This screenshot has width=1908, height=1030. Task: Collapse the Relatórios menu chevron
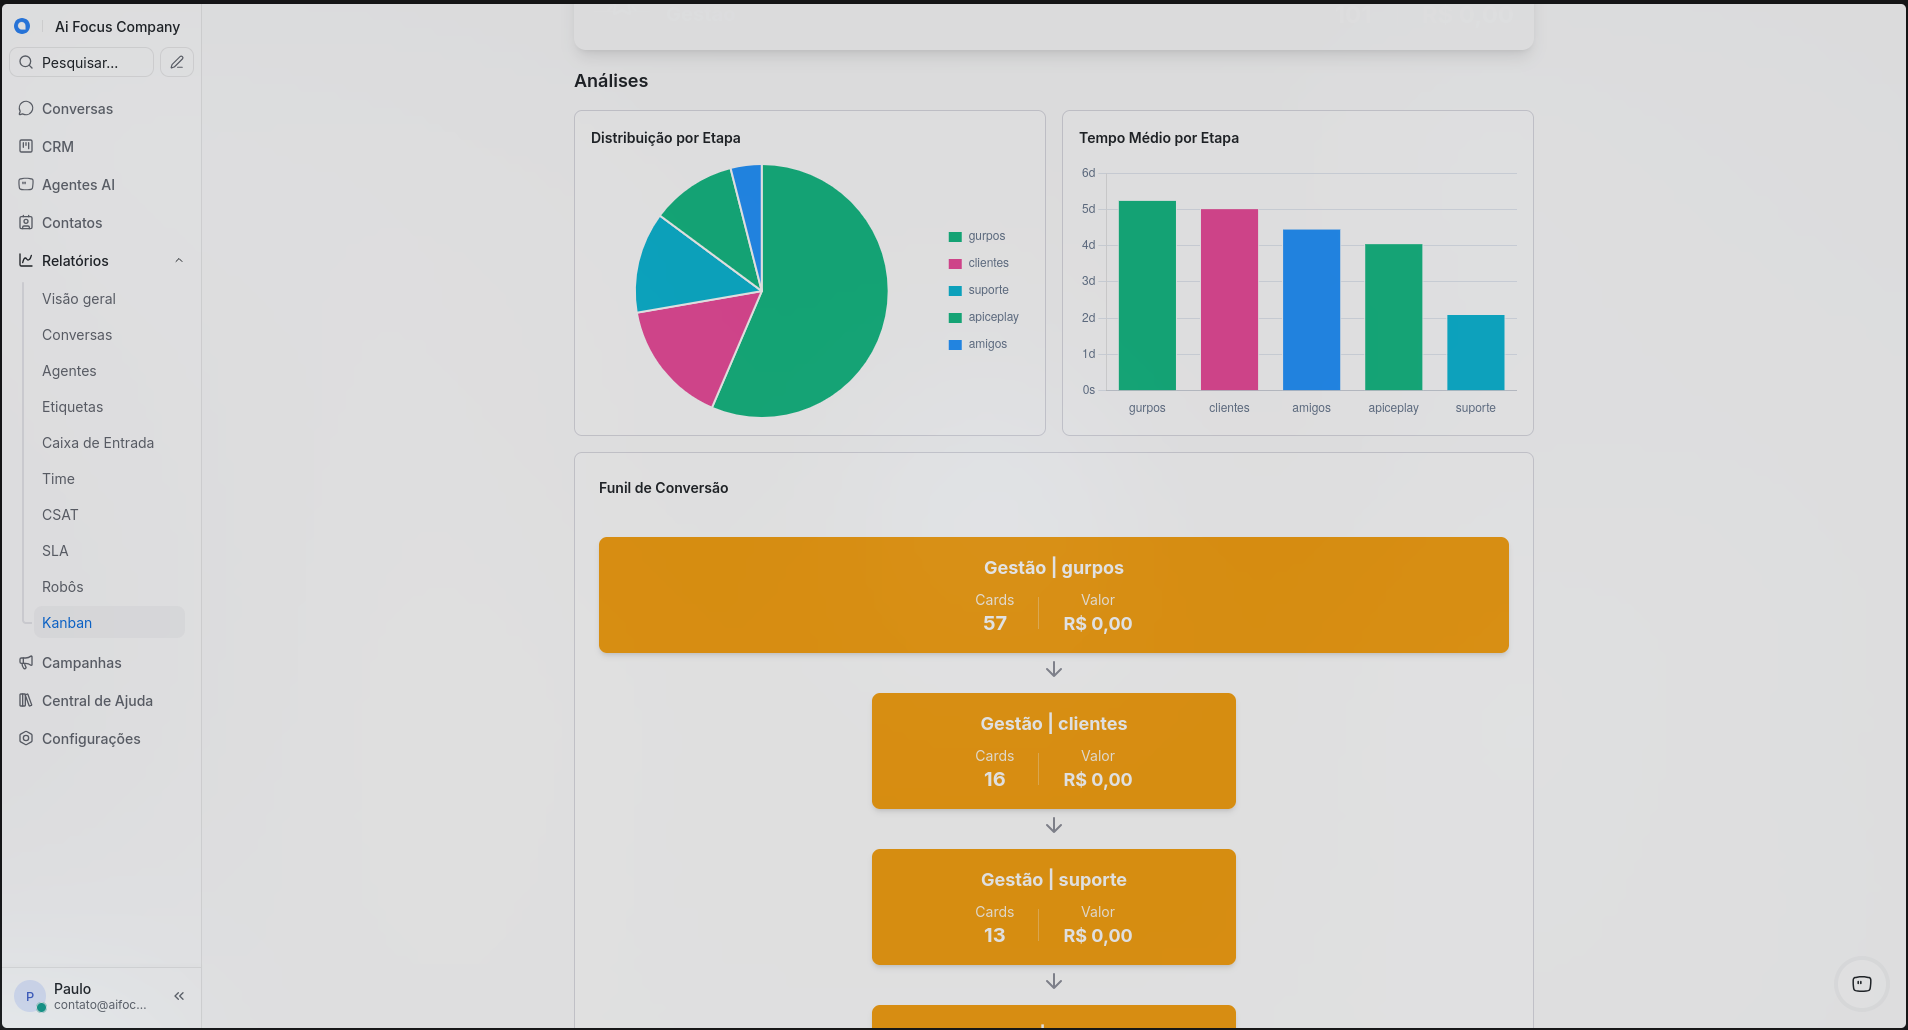point(179,261)
